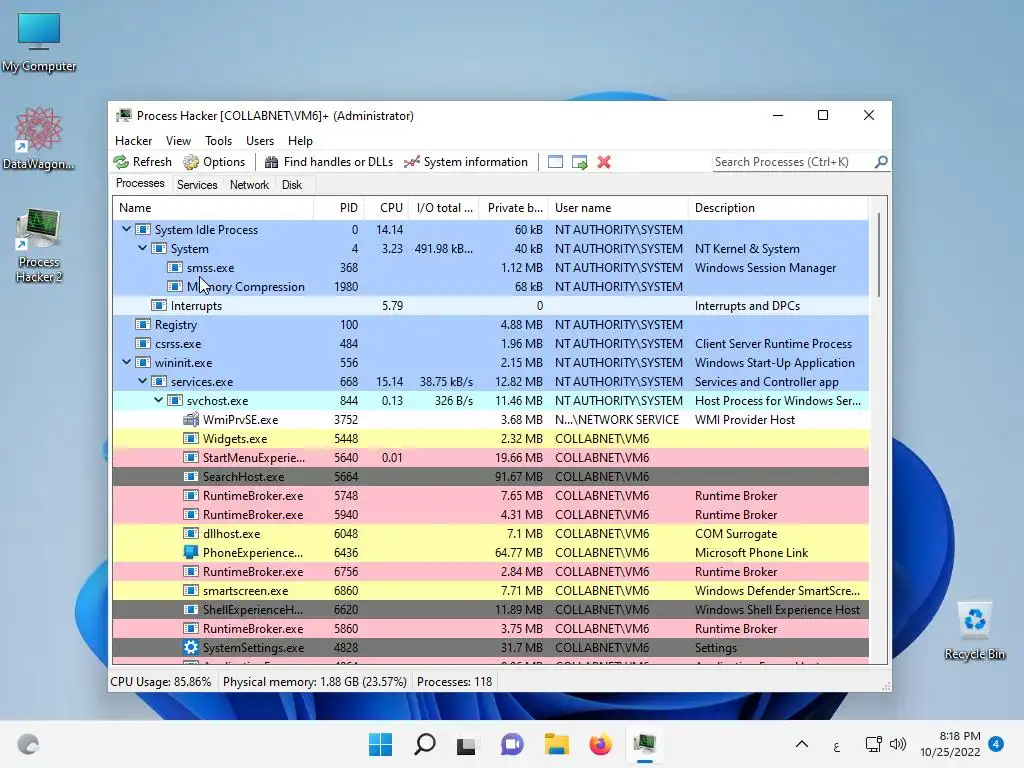
Task: Open the Tools menu
Action: point(218,140)
